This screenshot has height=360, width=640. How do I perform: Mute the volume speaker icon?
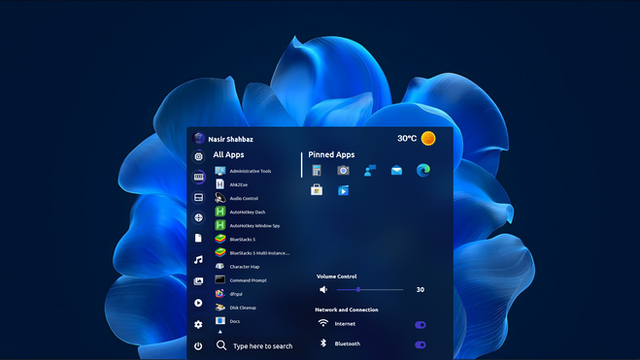[x=323, y=289]
